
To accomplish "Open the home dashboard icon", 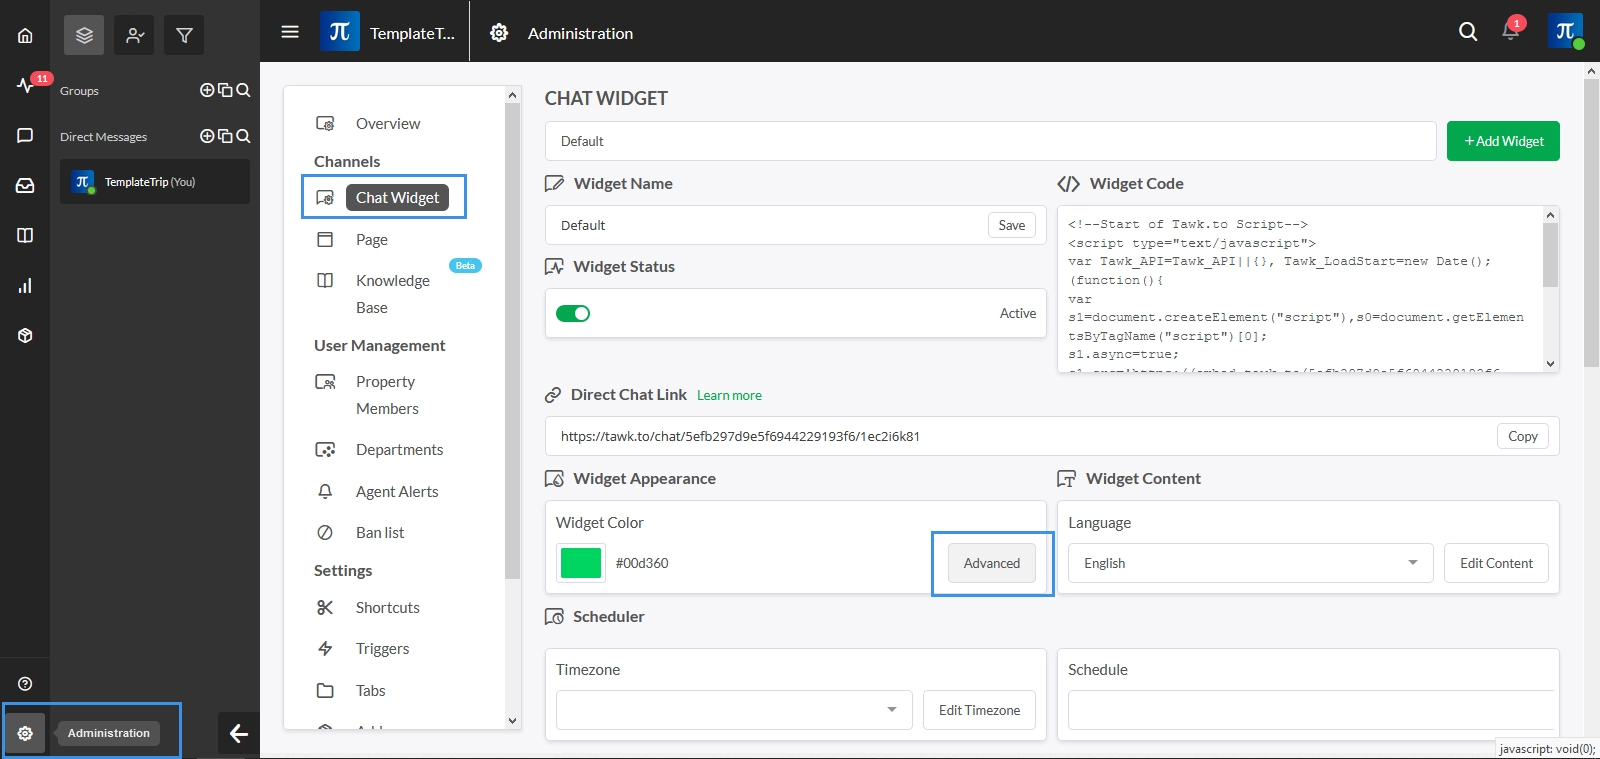I will pos(25,36).
